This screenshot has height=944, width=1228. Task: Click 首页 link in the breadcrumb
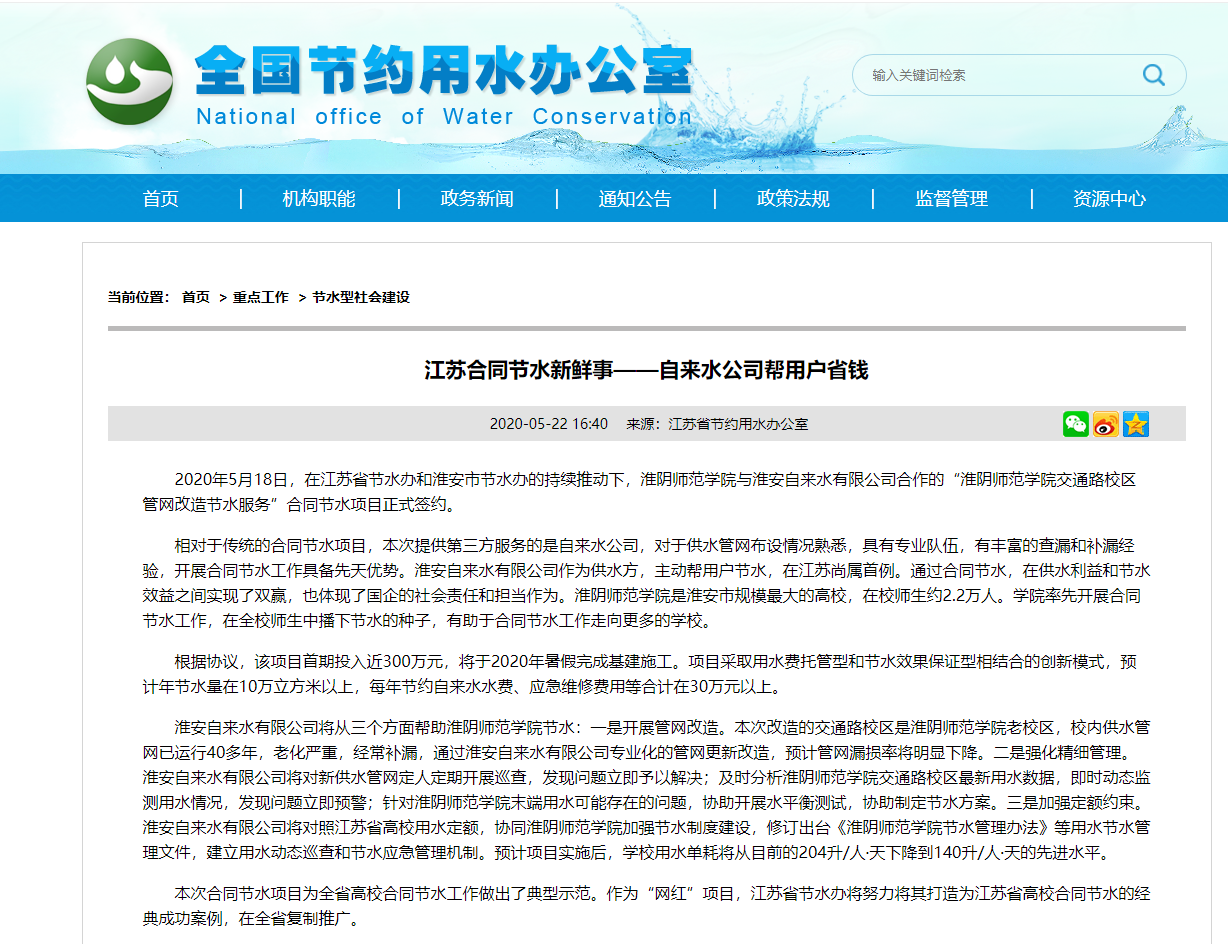tap(196, 297)
